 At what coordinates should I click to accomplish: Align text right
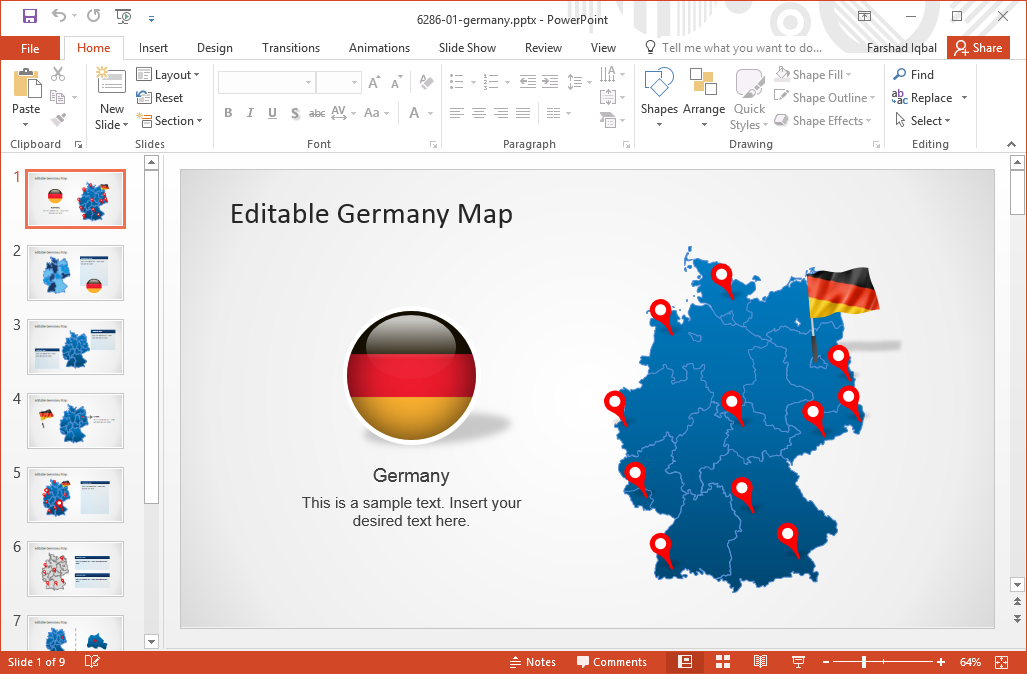[x=501, y=113]
